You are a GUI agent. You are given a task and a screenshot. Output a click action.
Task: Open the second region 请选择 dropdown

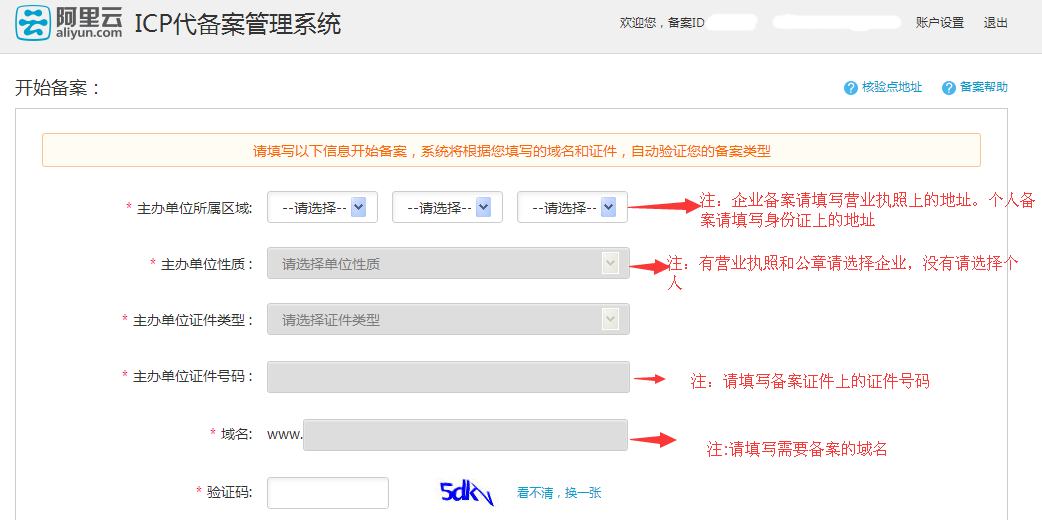pyautogui.click(x=446, y=208)
